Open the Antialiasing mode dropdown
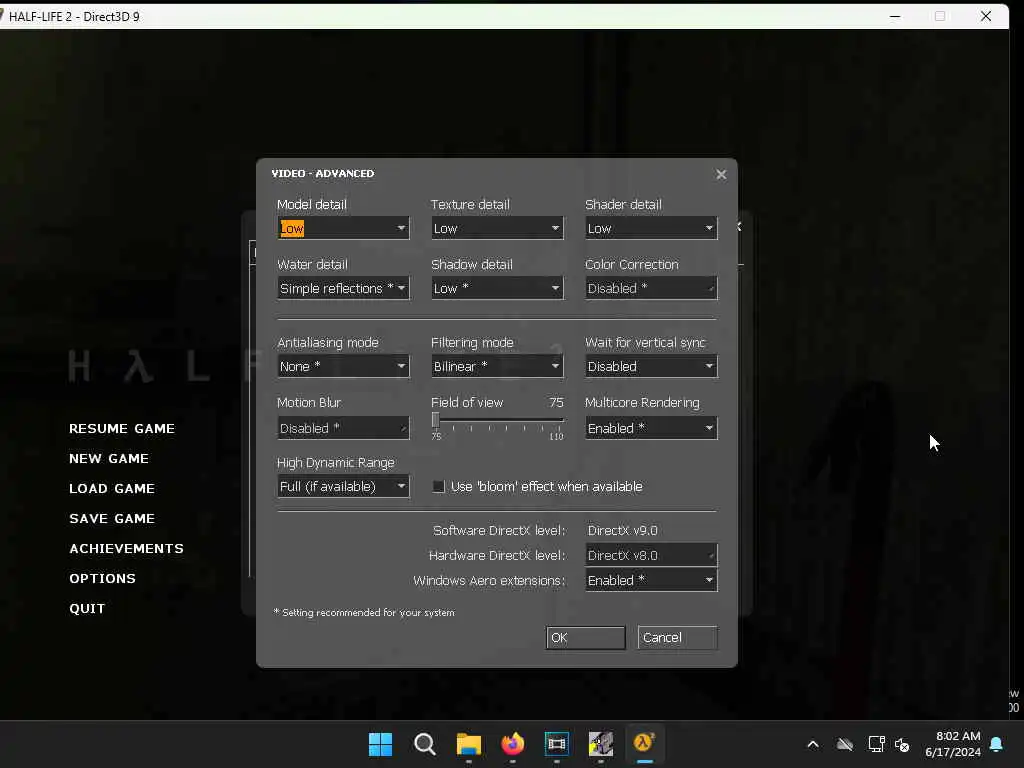1024x768 pixels. point(343,366)
